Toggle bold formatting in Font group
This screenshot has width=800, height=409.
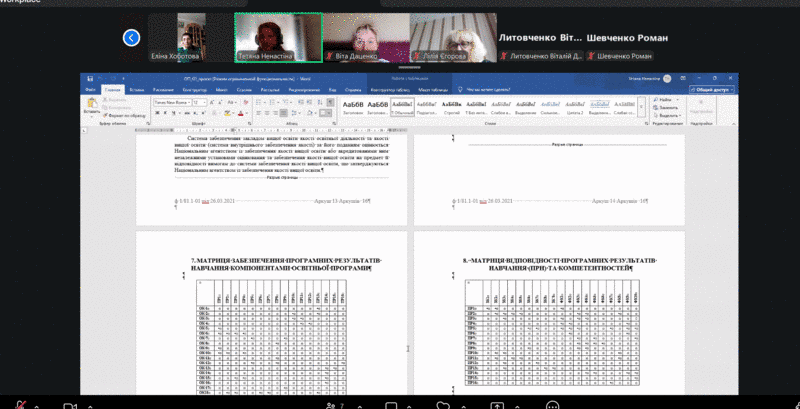157,113
